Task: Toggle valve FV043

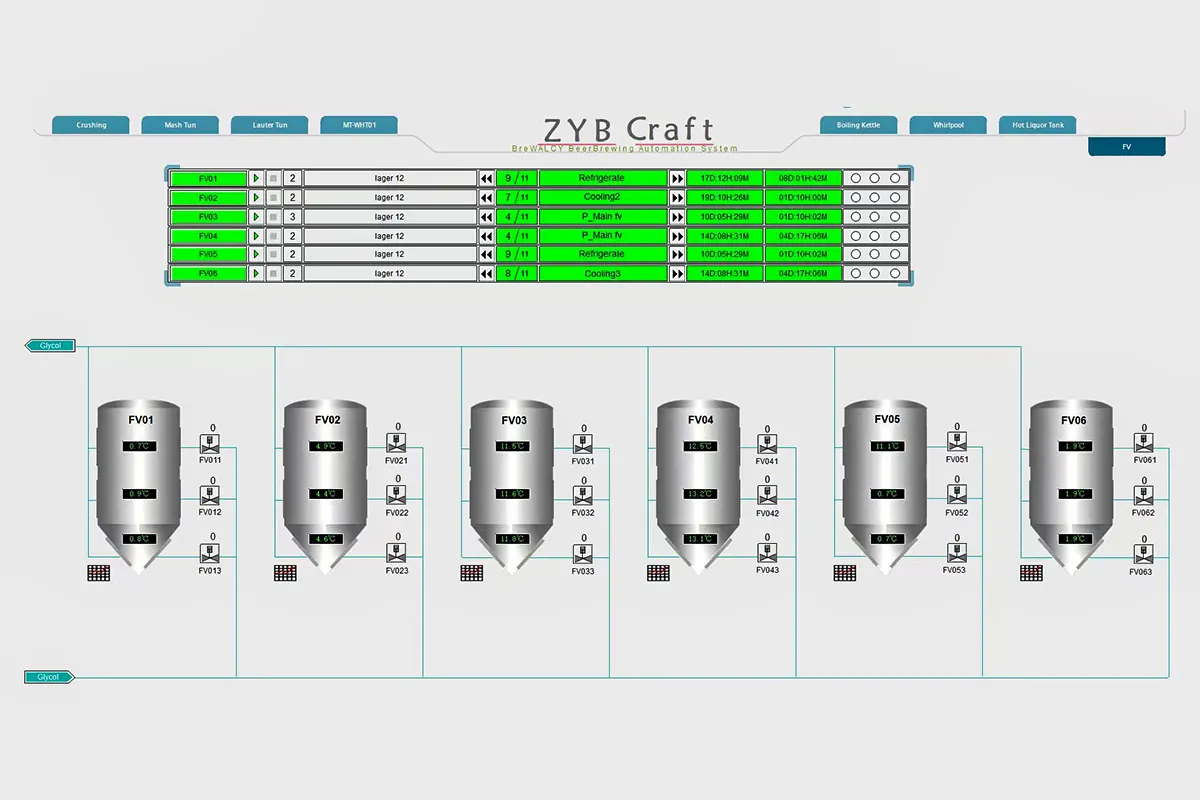Action: pyautogui.click(x=768, y=554)
